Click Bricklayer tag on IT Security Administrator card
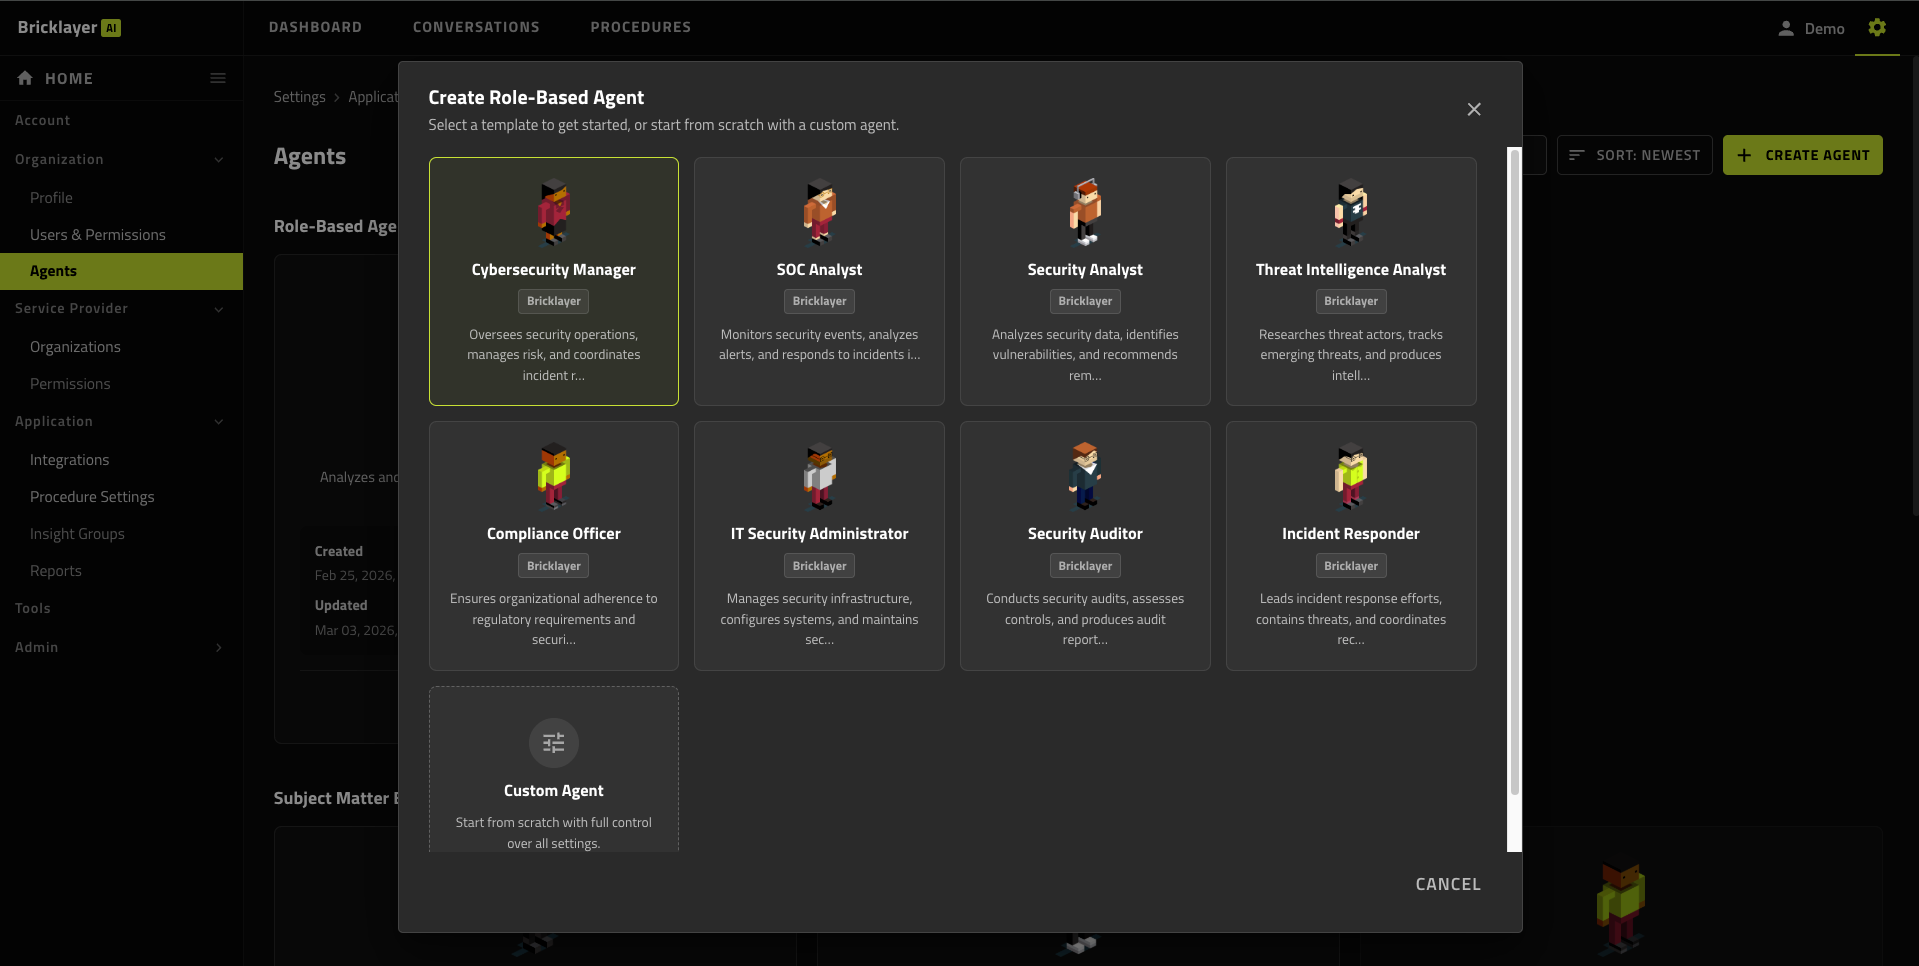Viewport: 1919px width, 966px height. click(x=819, y=566)
